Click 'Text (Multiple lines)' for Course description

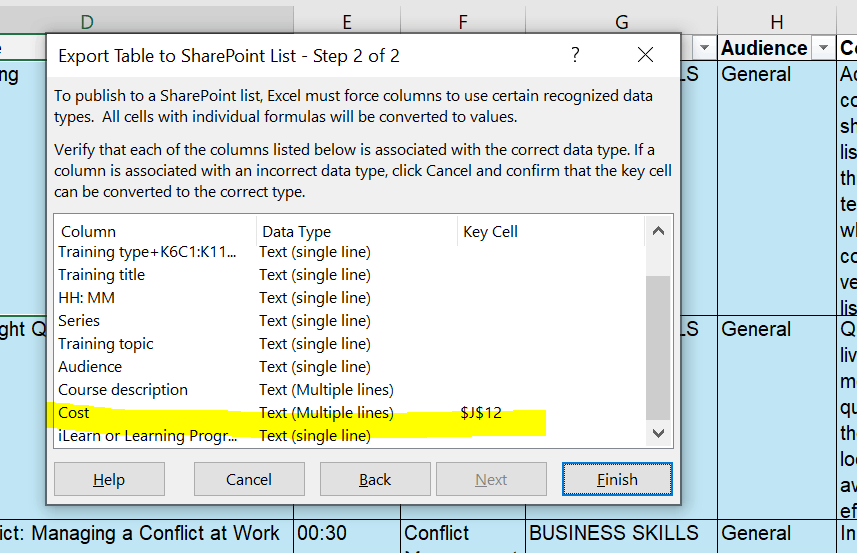(x=326, y=390)
